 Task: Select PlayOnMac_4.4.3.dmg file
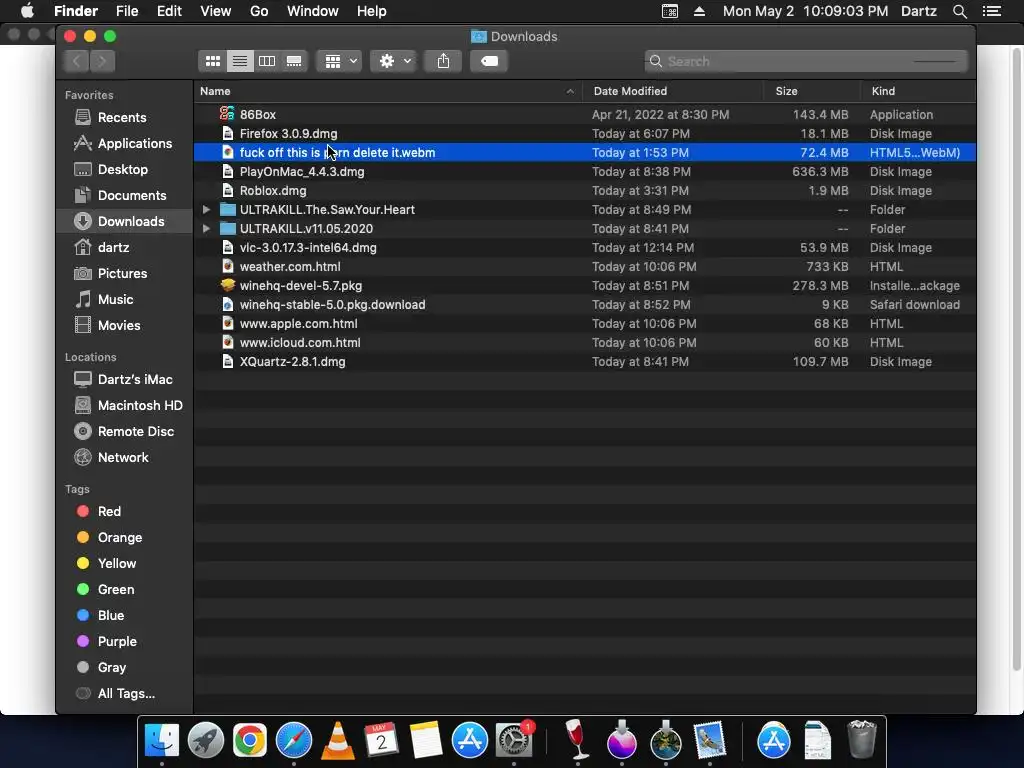584,172
